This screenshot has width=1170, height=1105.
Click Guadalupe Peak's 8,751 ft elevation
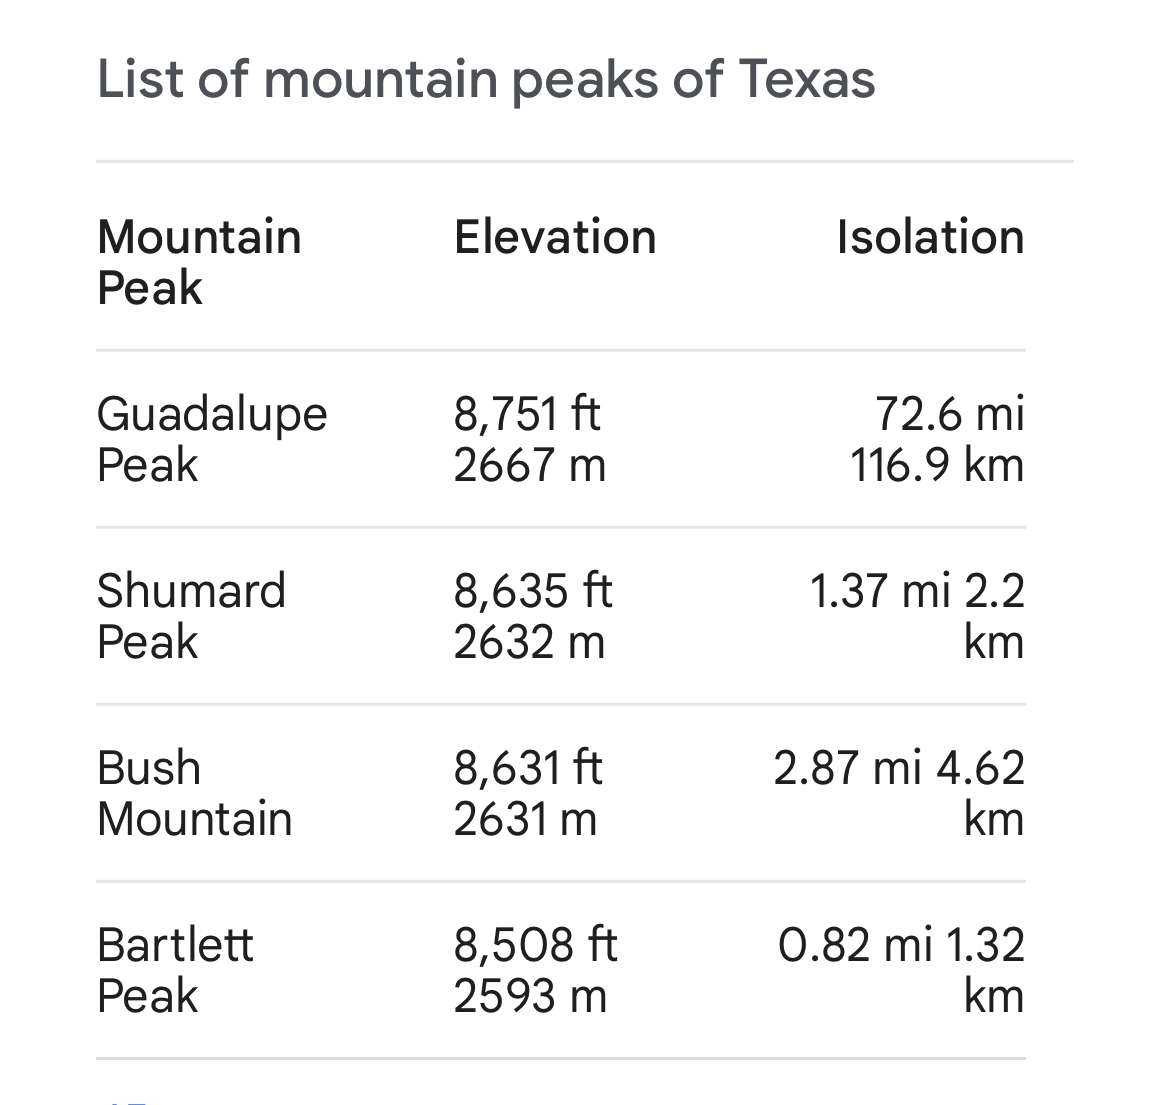[527, 414]
